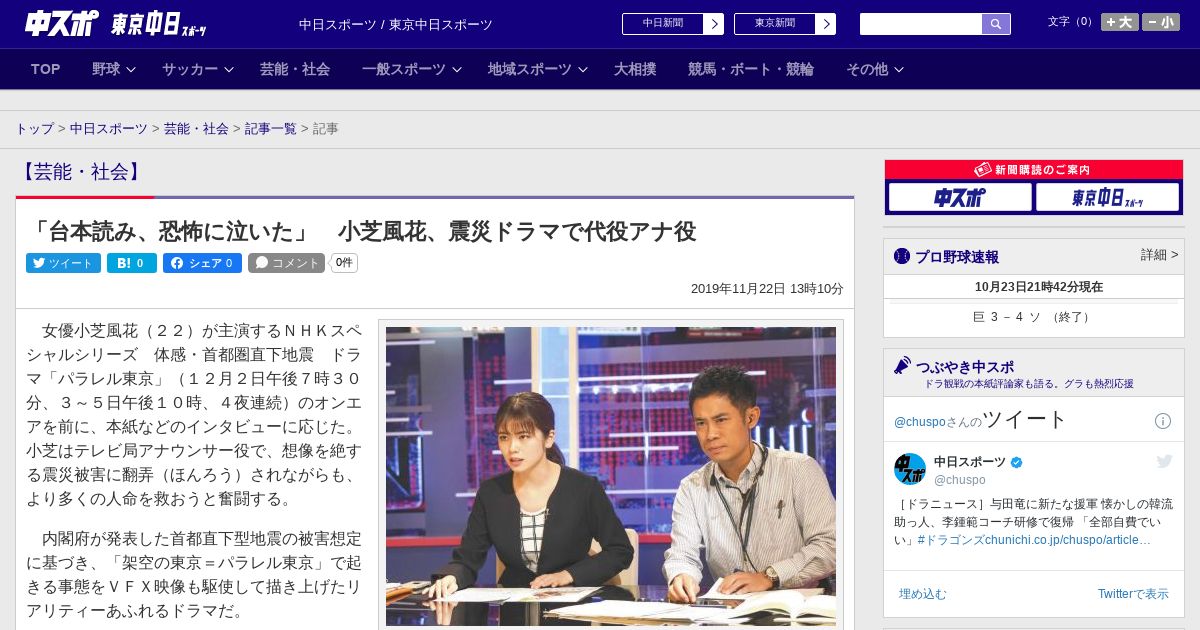Click the 芸能・社会 breadcrumb link

[x=196, y=129]
